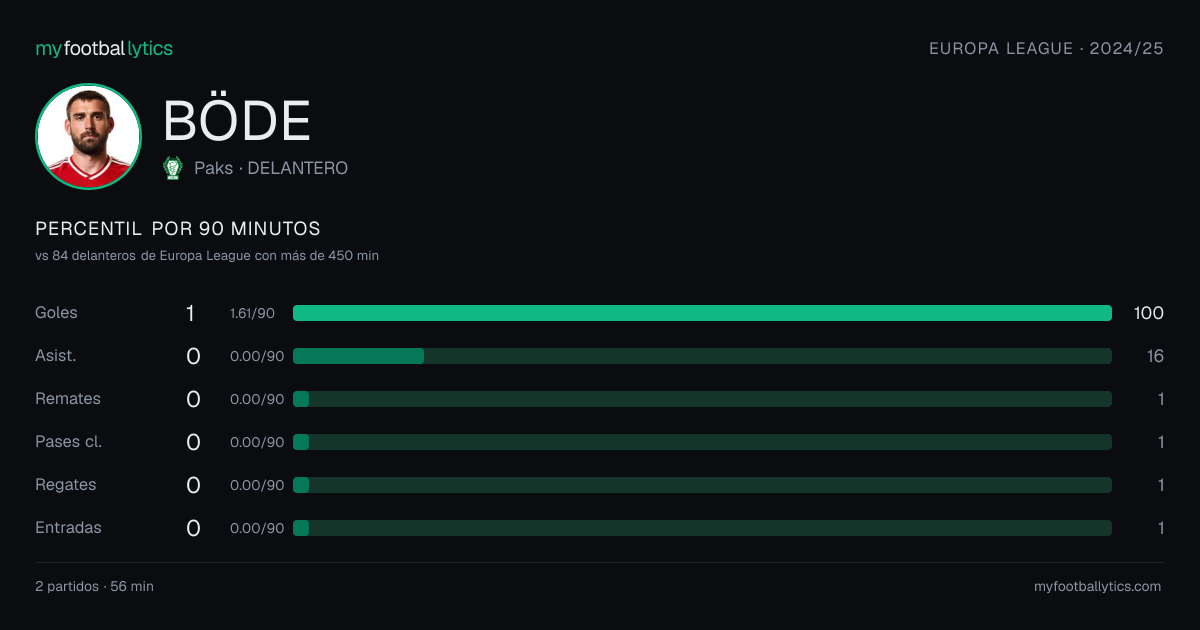The width and height of the screenshot is (1200, 630).
Task: Select the Entradas stat label
Action: coord(68,528)
